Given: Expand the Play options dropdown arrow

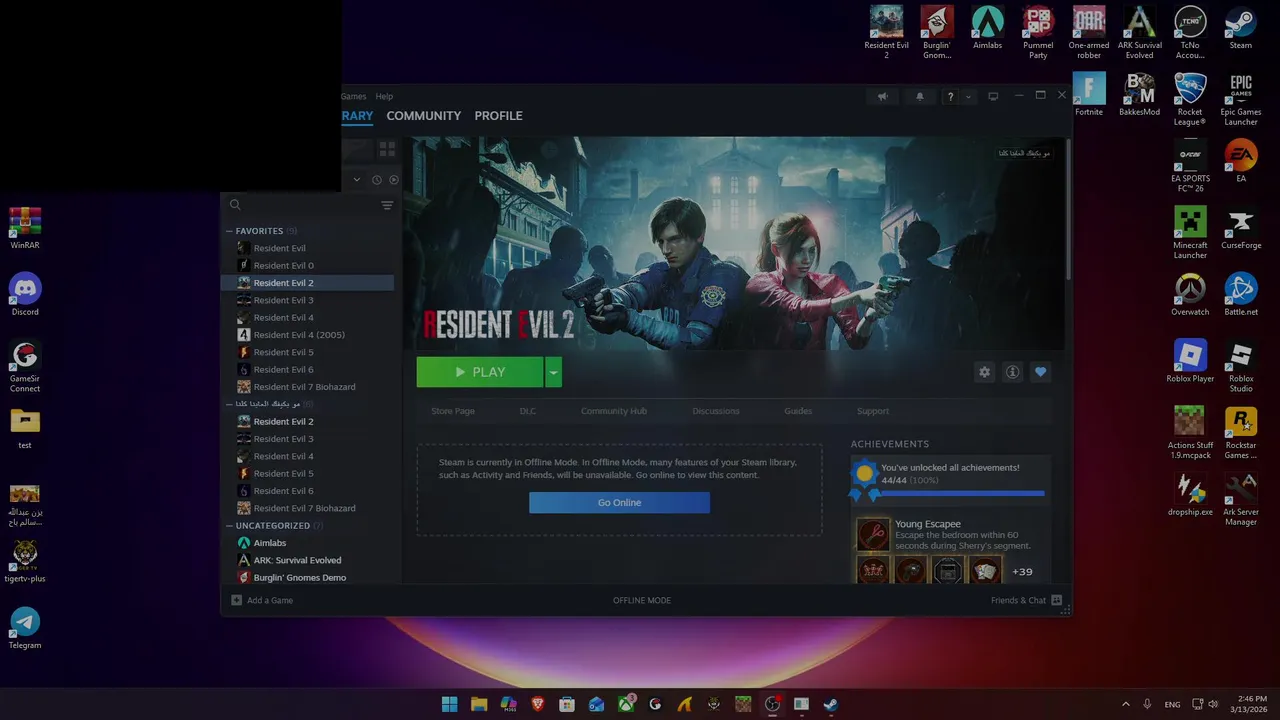Looking at the screenshot, I should click(x=553, y=372).
